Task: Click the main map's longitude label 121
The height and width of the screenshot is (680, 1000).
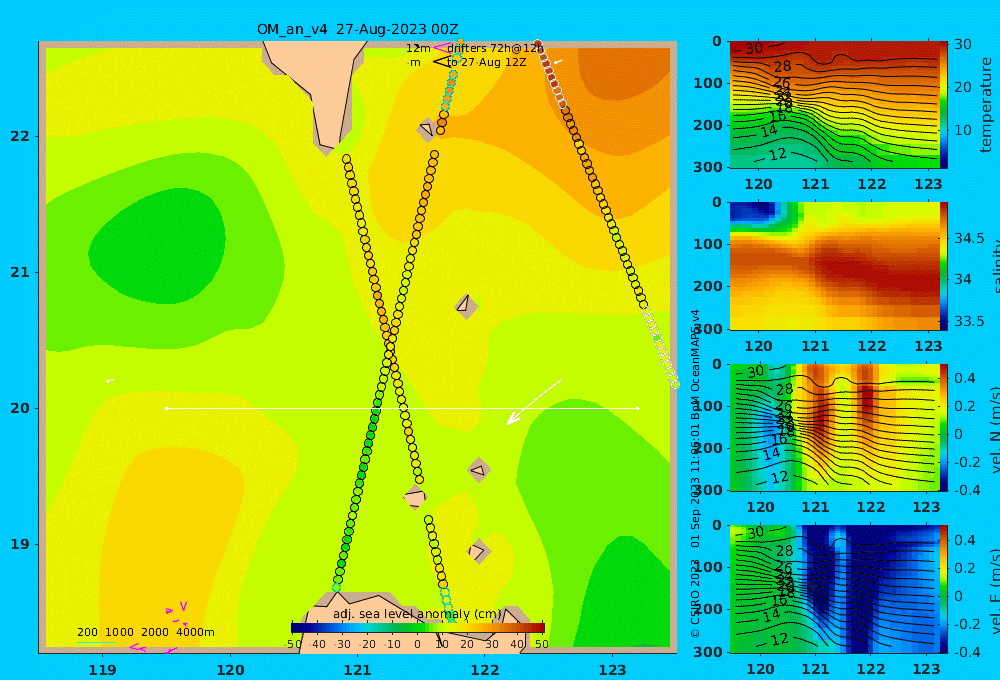Action: tap(357, 670)
